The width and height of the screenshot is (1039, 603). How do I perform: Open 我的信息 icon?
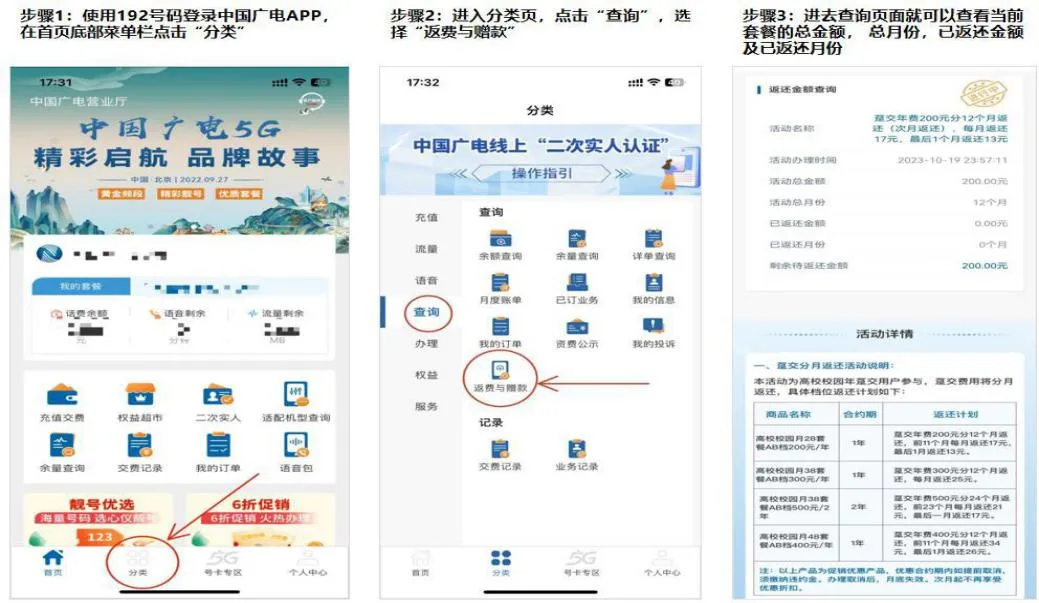point(653,283)
